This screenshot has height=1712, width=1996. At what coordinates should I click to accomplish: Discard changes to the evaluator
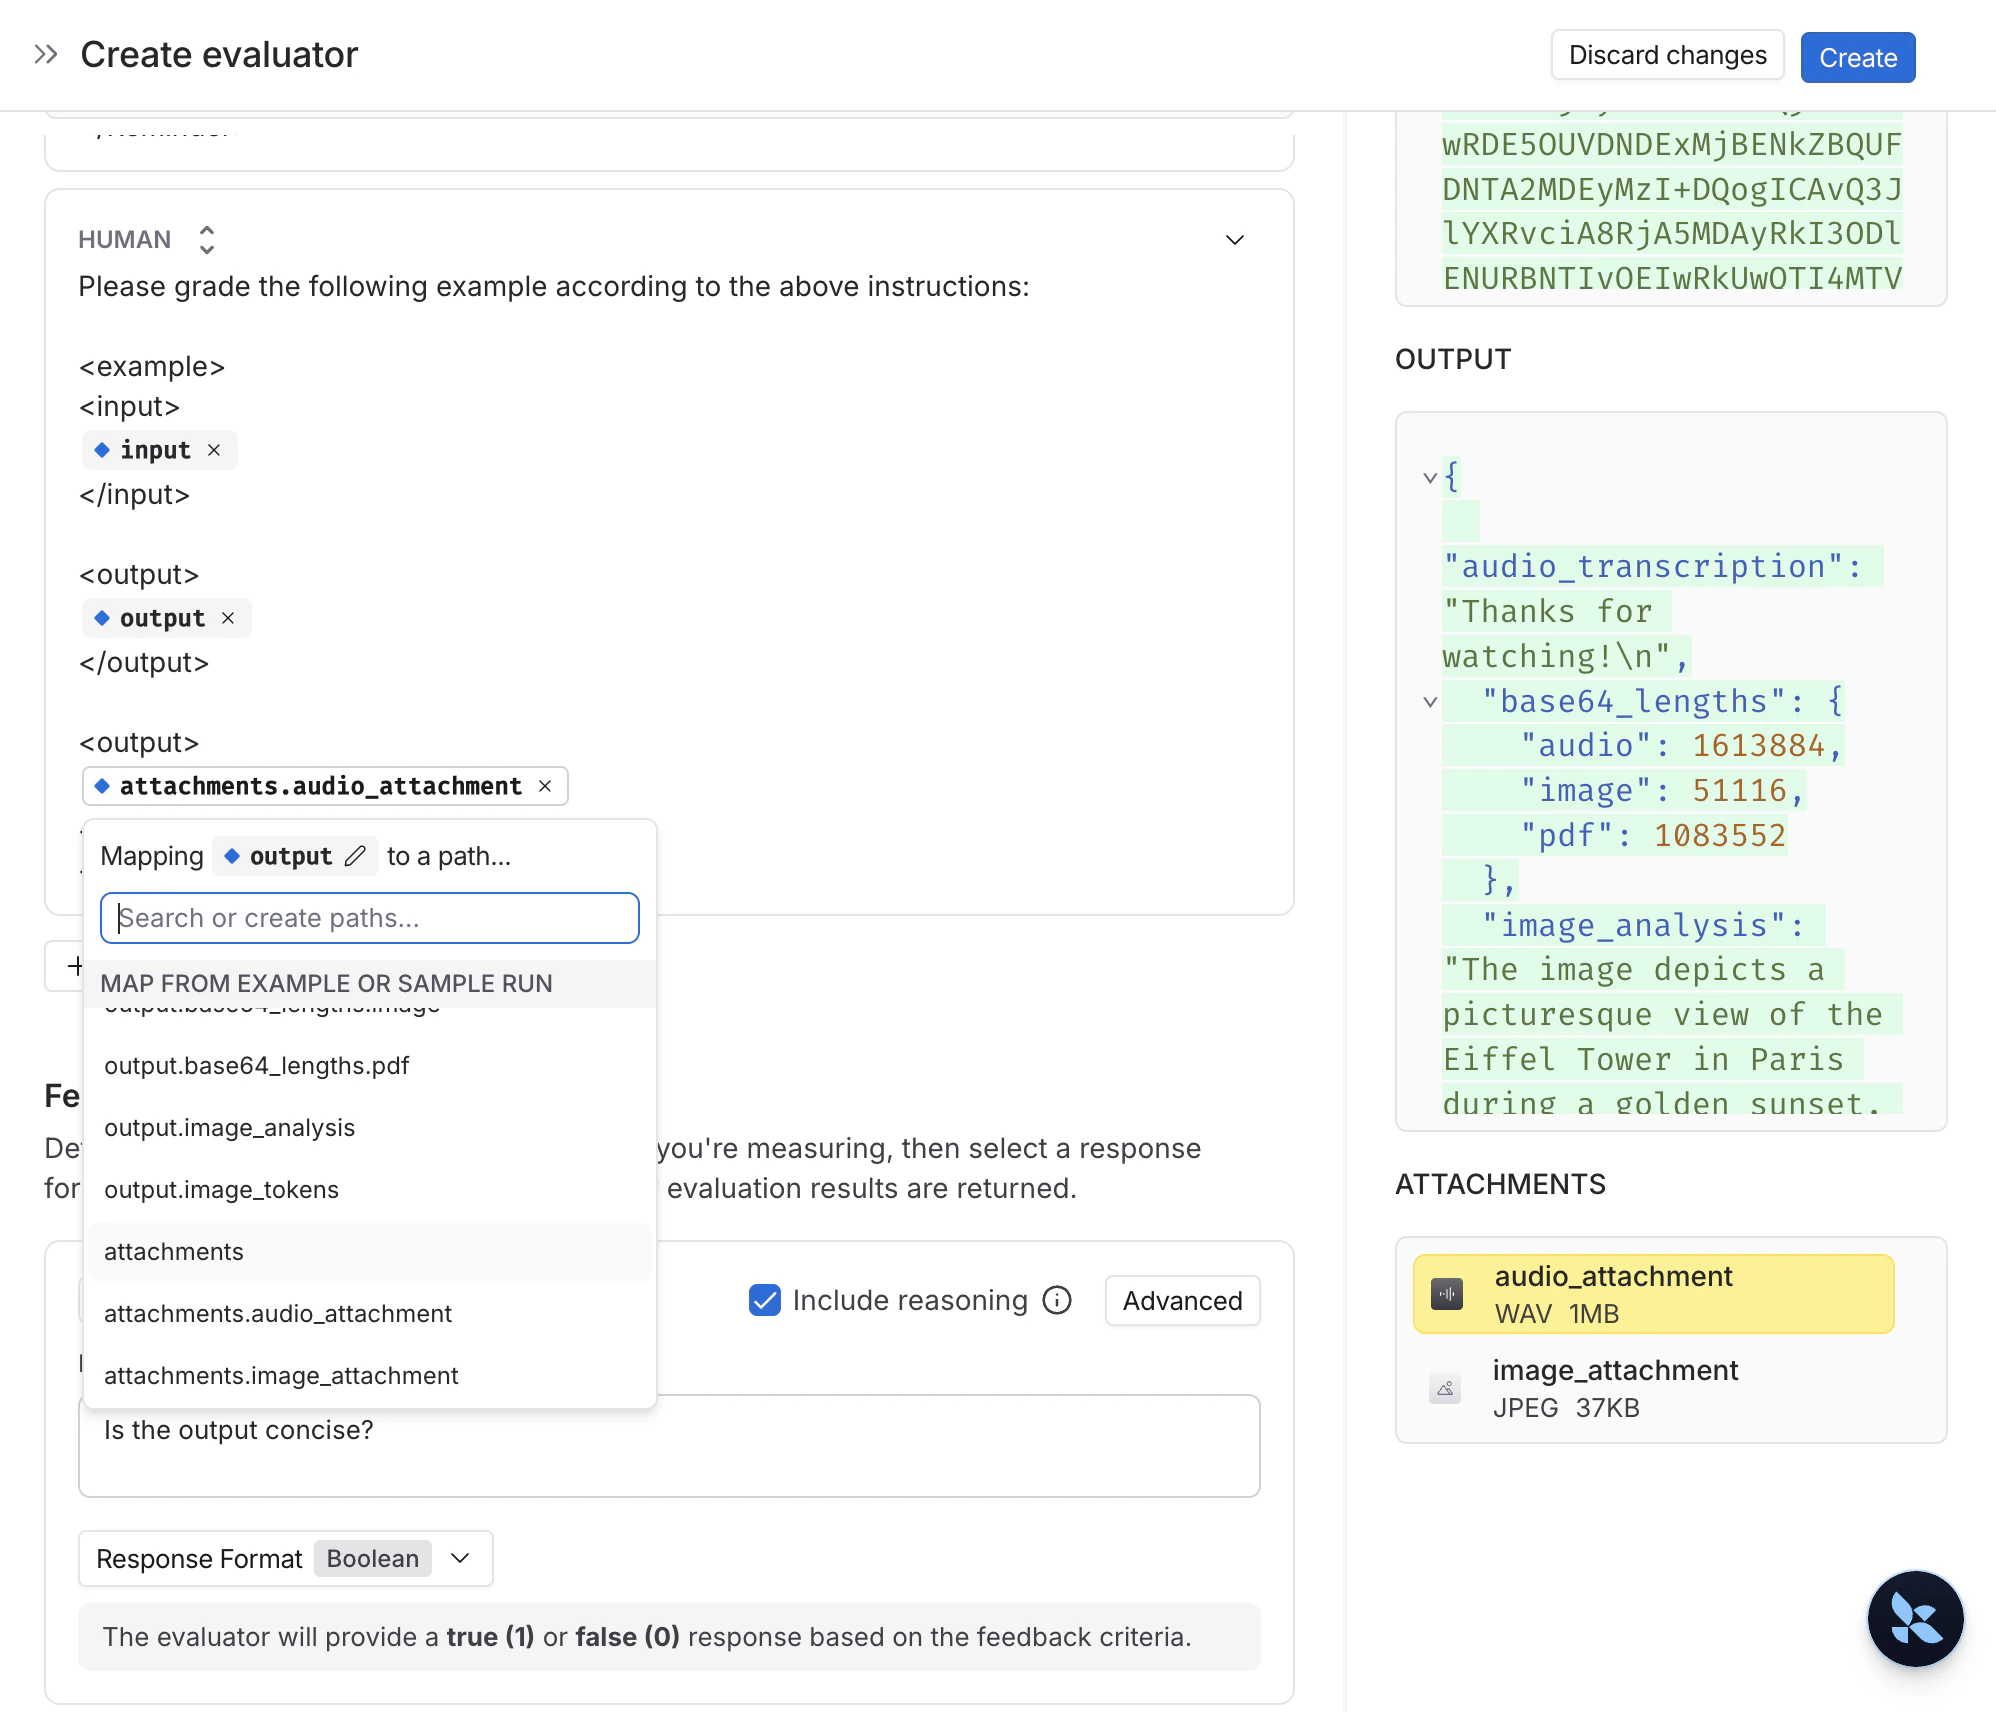pyautogui.click(x=1667, y=55)
